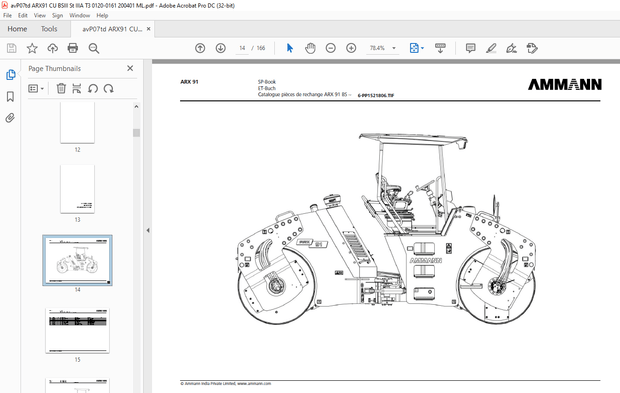The width and height of the screenshot is (620, 393).
Task: Close the Page Thumbnails panel
Action: coord(130,68)
